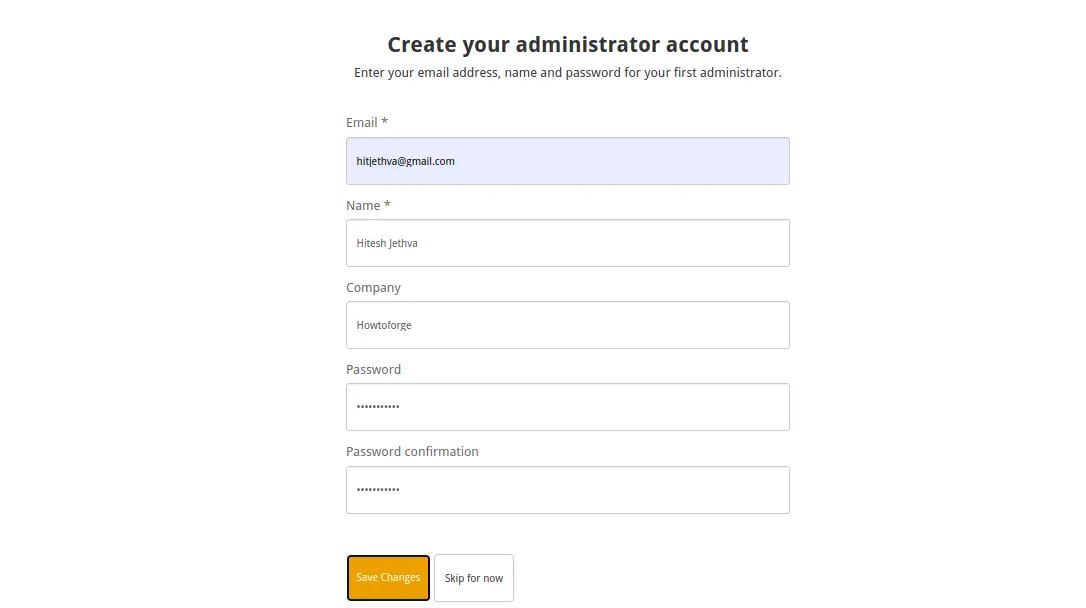1086x608 pixels.
Task: Click into the Company field
Action: 567,325
